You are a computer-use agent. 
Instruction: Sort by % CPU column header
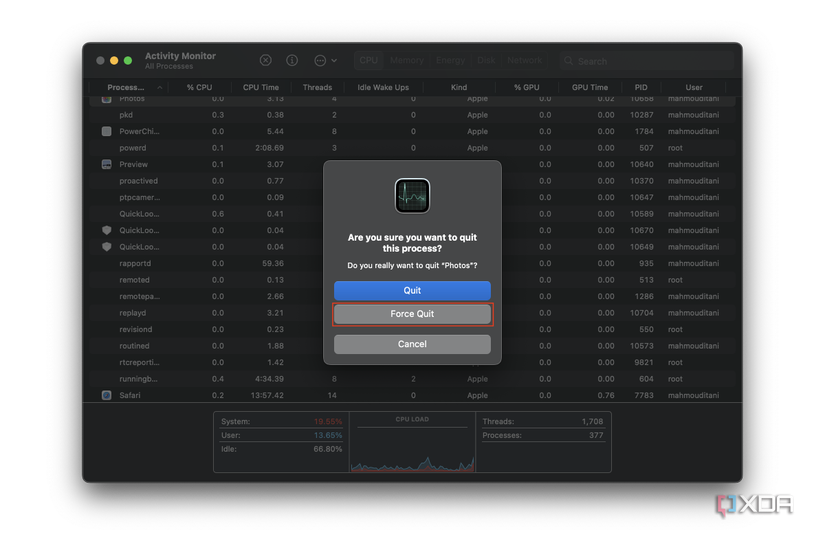(199, 87)
